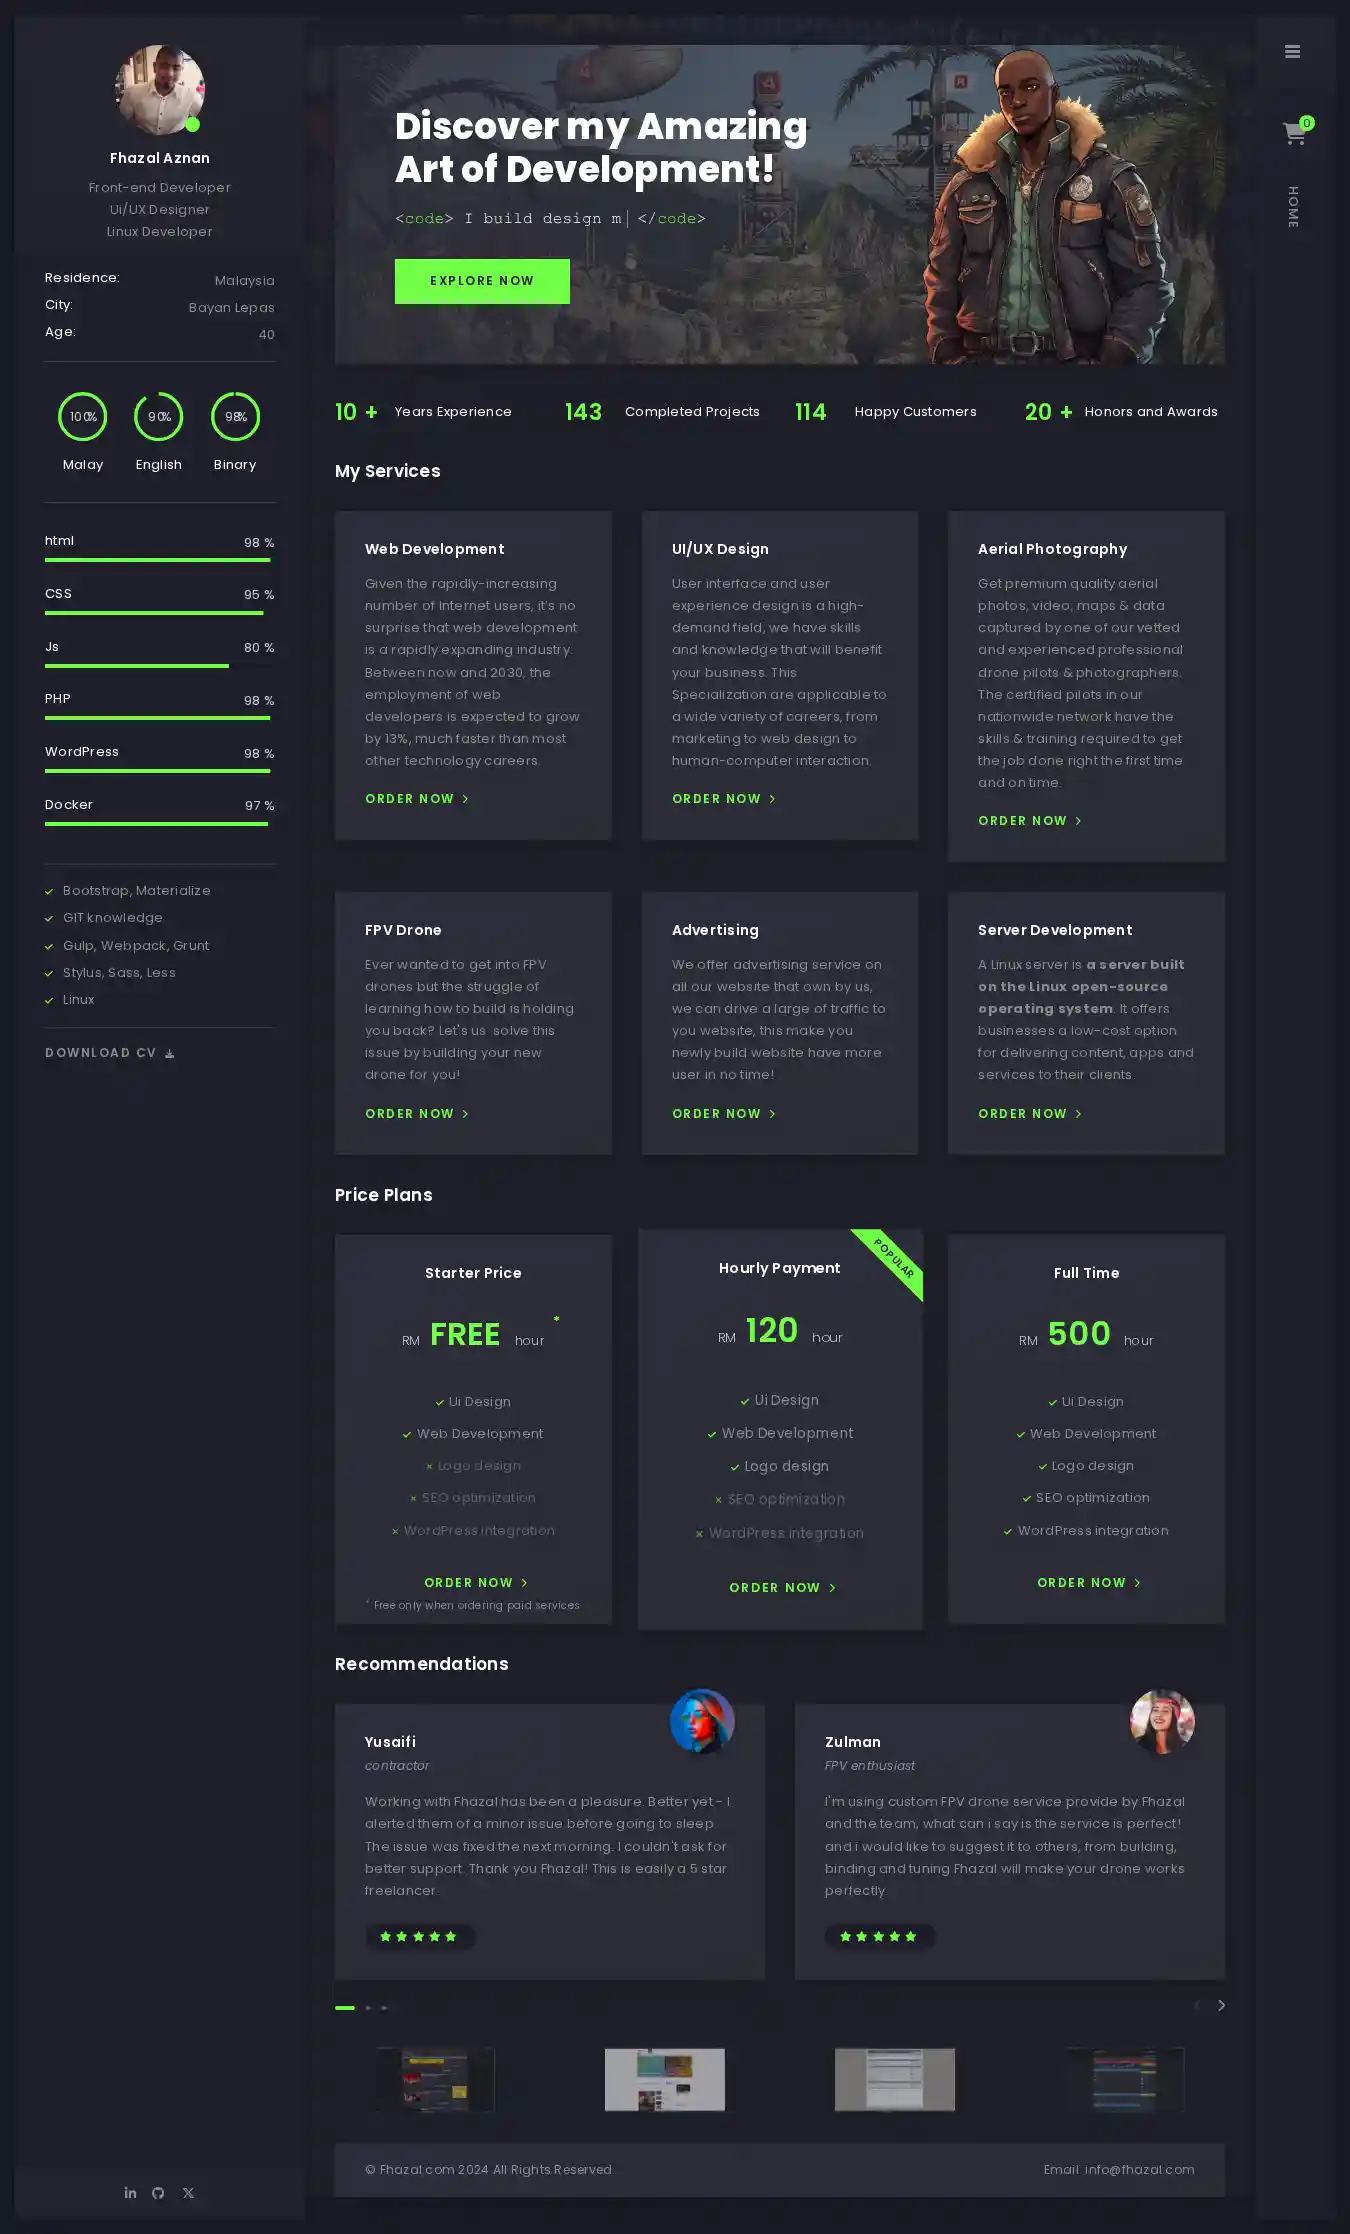The width and height of the screenshot is (1350, 2234).
Task: Select the third recommendations slider dot
Action: point(384,2007)
